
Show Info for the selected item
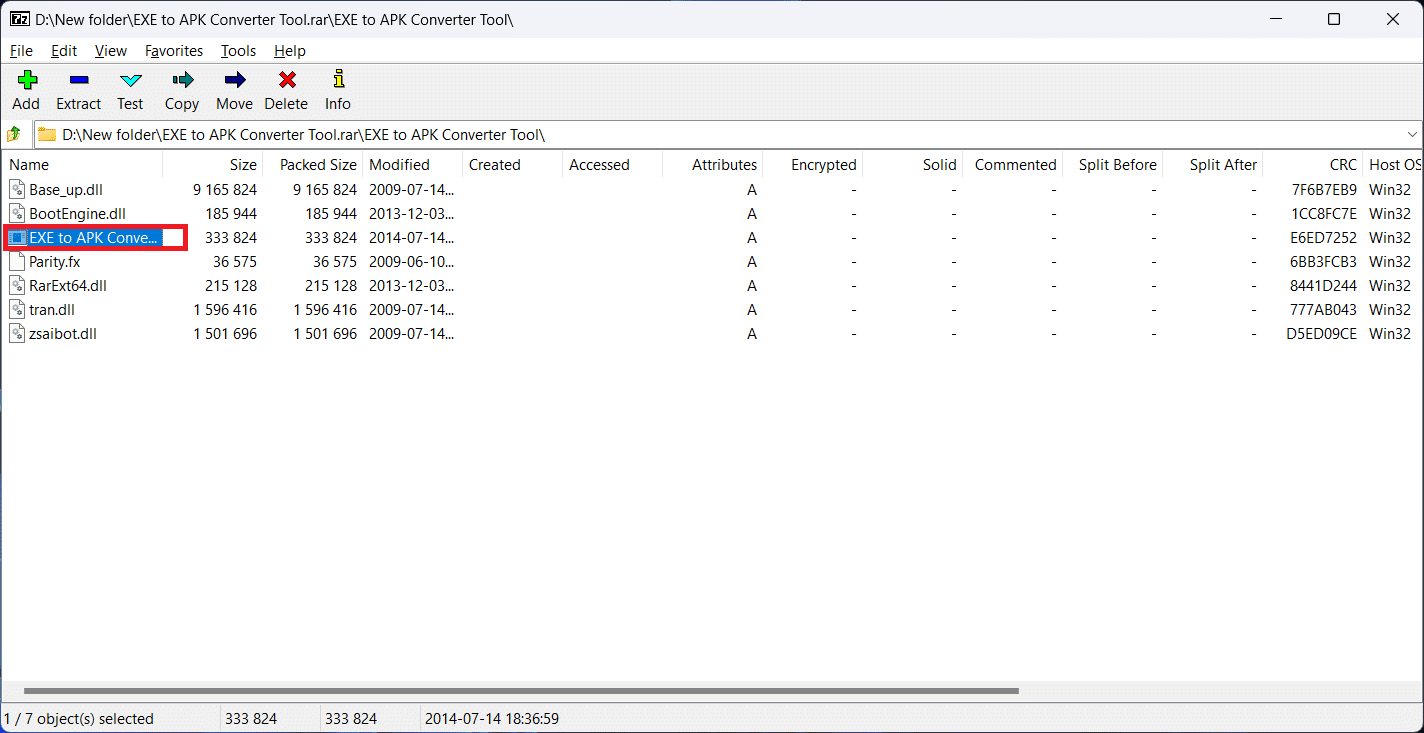(337, 90)
